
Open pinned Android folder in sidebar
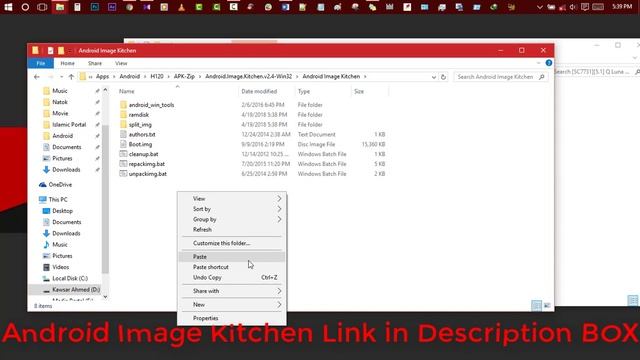point(62,136)
